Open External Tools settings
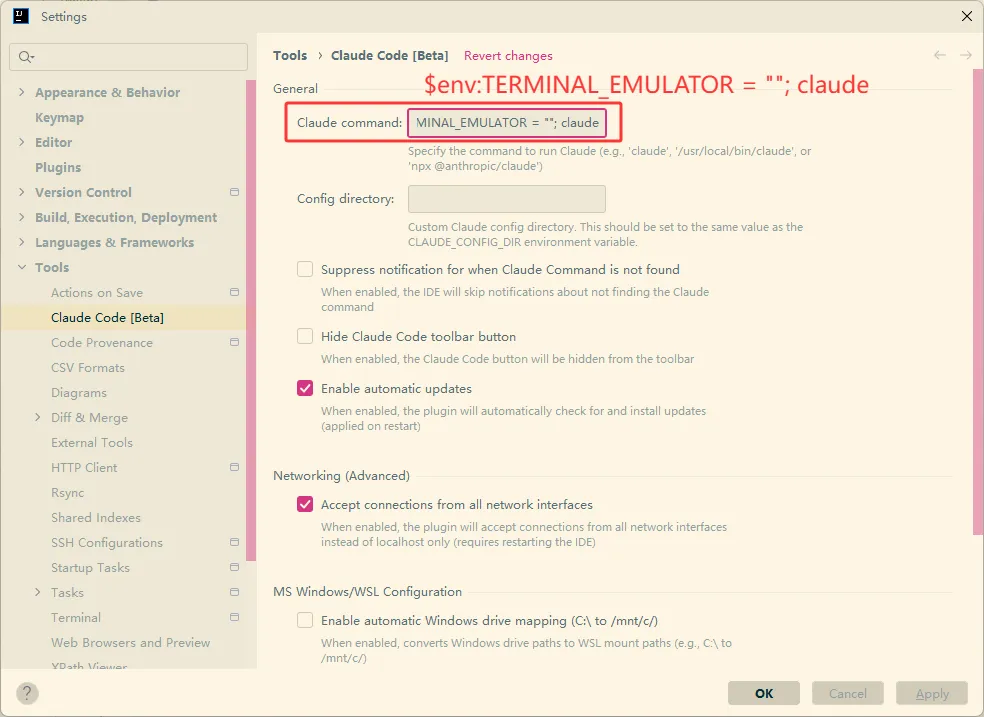This screenshot has width=984, height=717. [92, 442]
